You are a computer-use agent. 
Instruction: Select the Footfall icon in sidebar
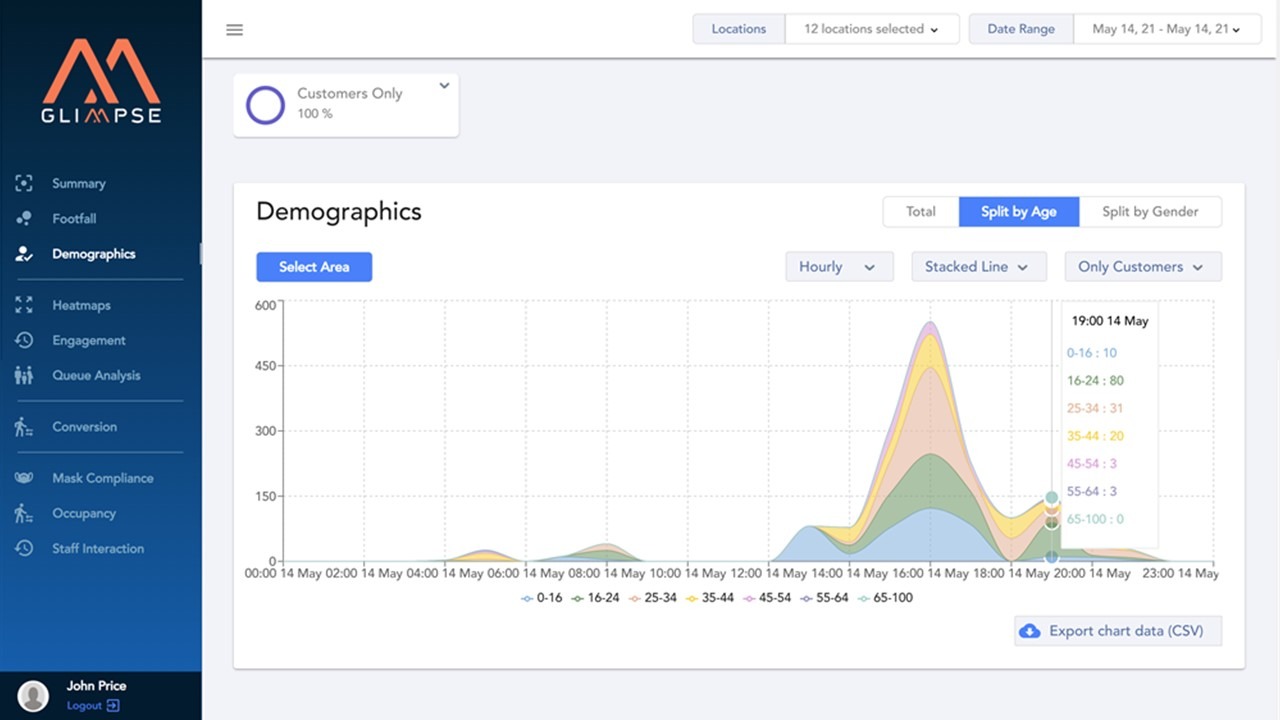coord(24,218)
